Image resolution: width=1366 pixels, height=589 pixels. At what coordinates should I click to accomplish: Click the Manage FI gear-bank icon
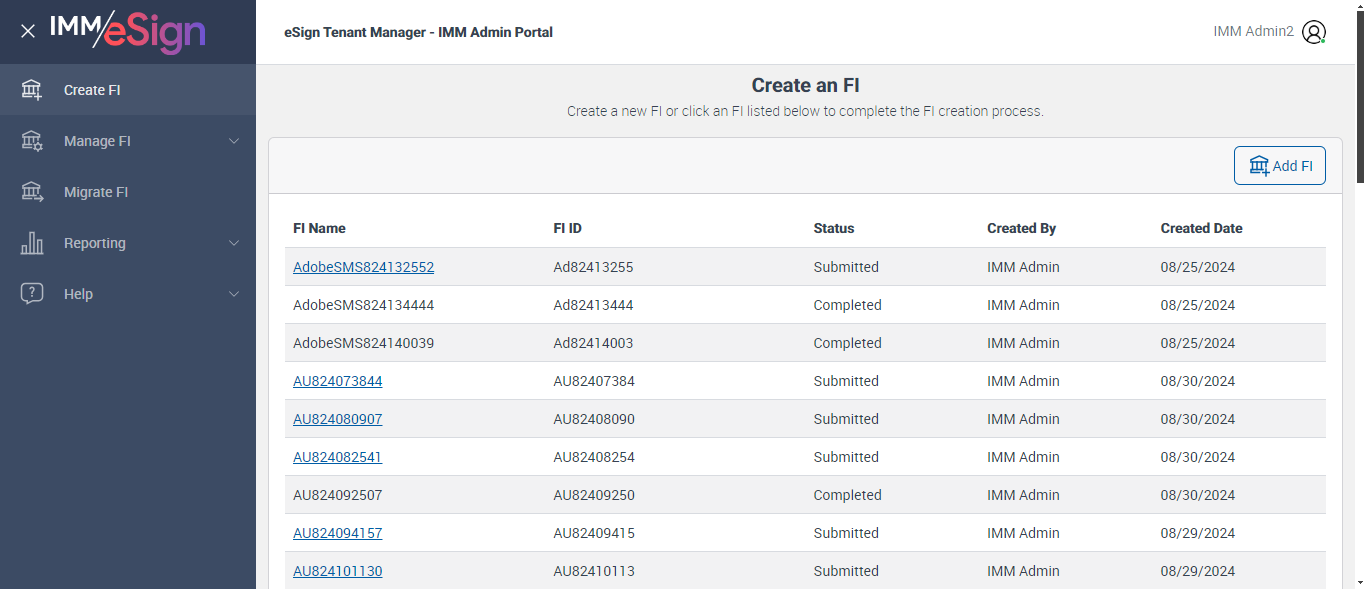click(x=32, y=141)
